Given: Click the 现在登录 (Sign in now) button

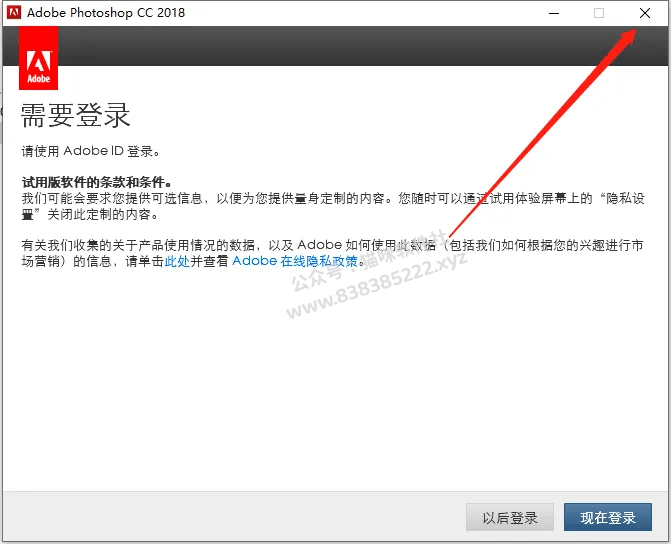Looking at the screenshot, I should point(608,517).
